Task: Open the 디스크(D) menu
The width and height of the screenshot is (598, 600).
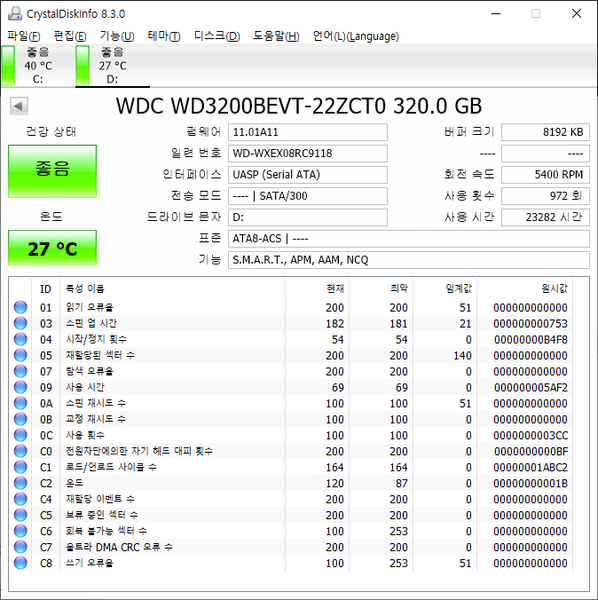Action: point(217,36)
